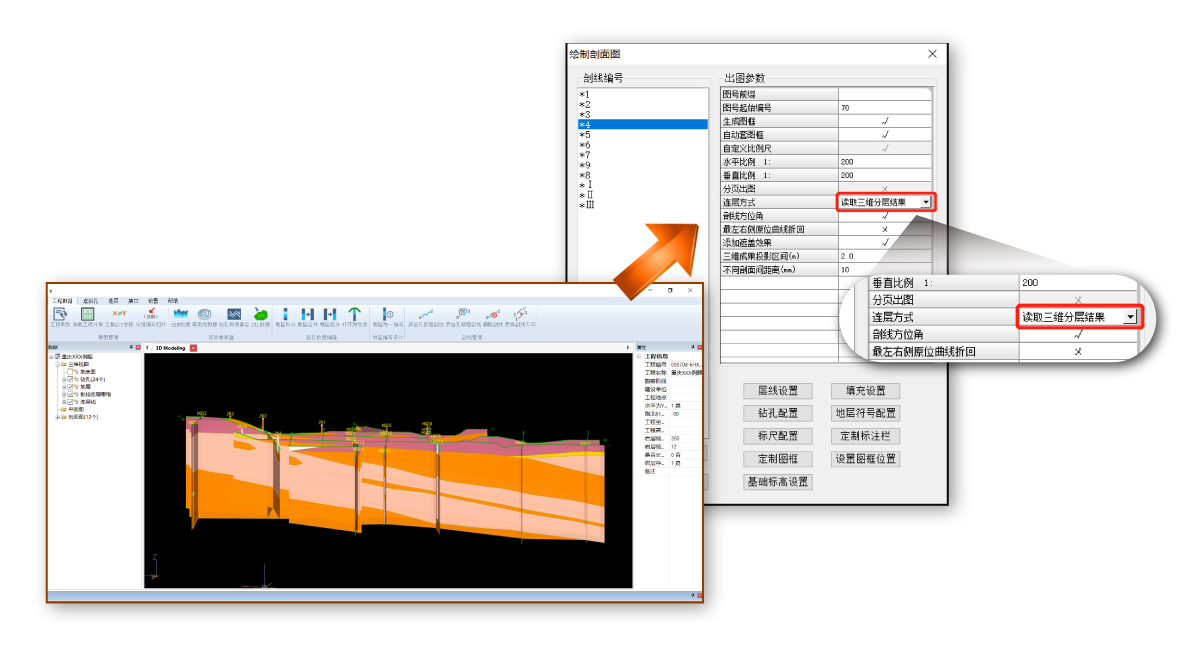The image size is (1202, 660).
Task: Toggle the 地表面 checkbox in tree
Action: click(x=70, y=372)
